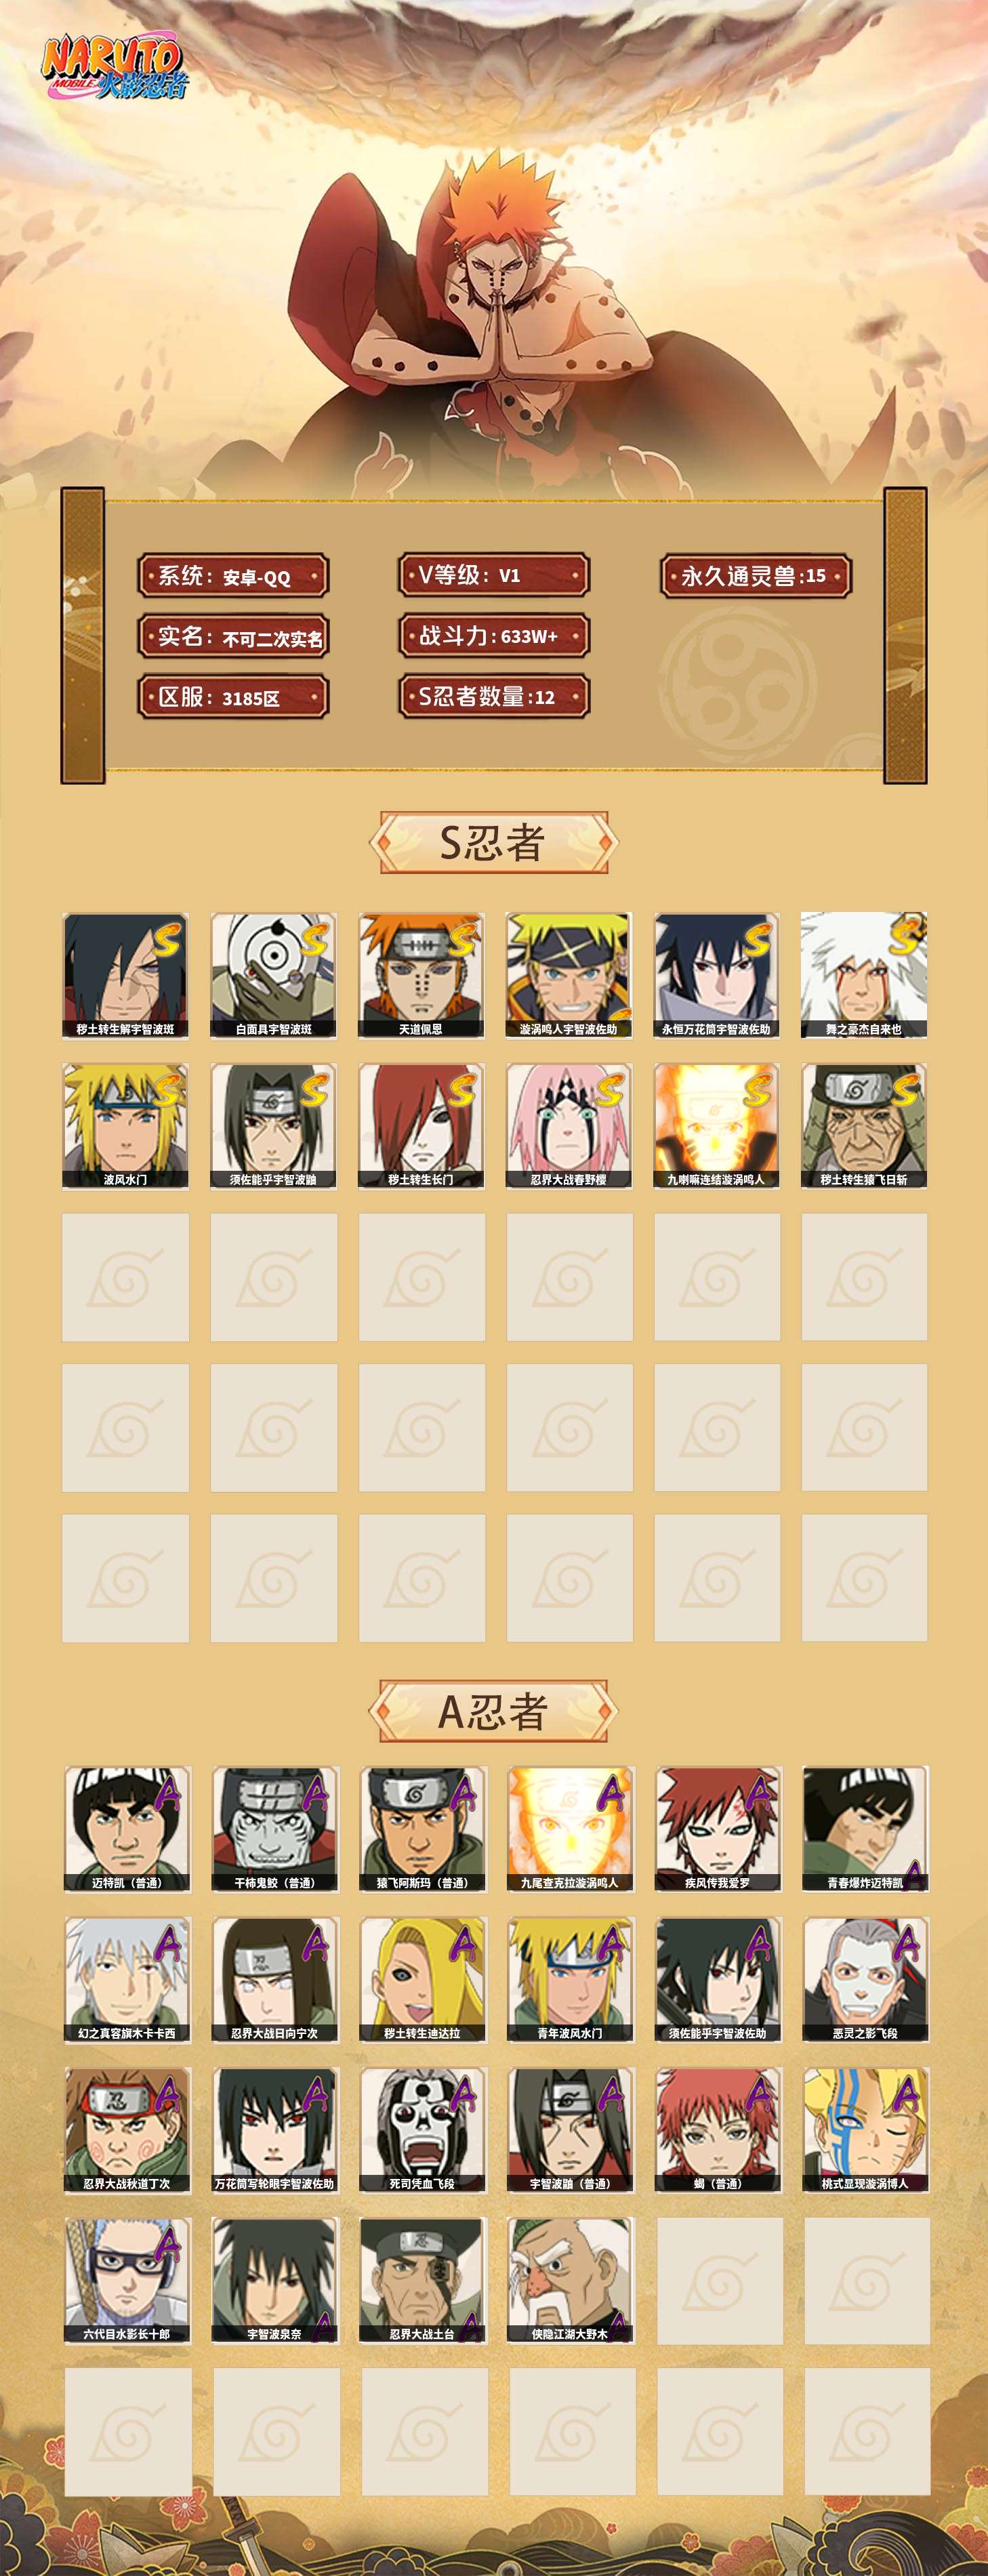Click the 战斗力 633W+ label

(494, 636)
